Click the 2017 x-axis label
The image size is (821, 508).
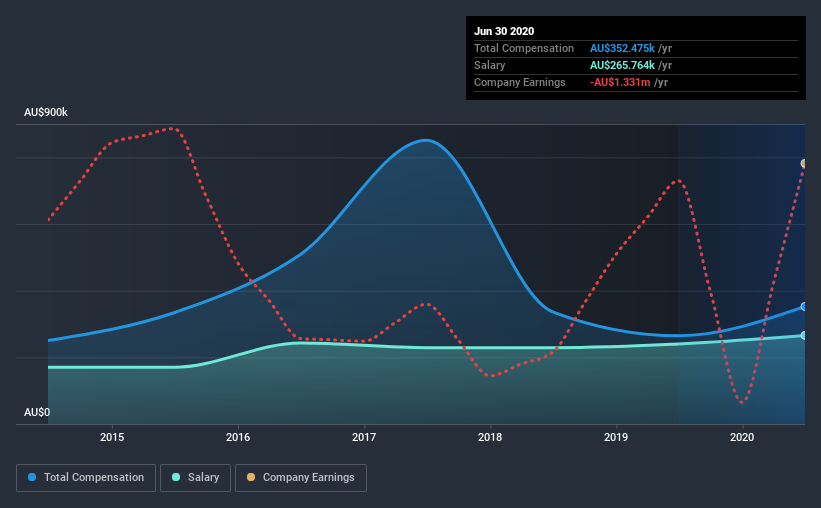coord(364,437)
